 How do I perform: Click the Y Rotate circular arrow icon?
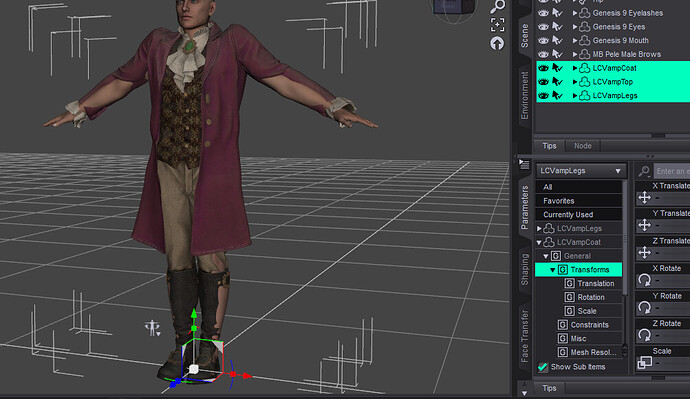click(x=644, y=307)
